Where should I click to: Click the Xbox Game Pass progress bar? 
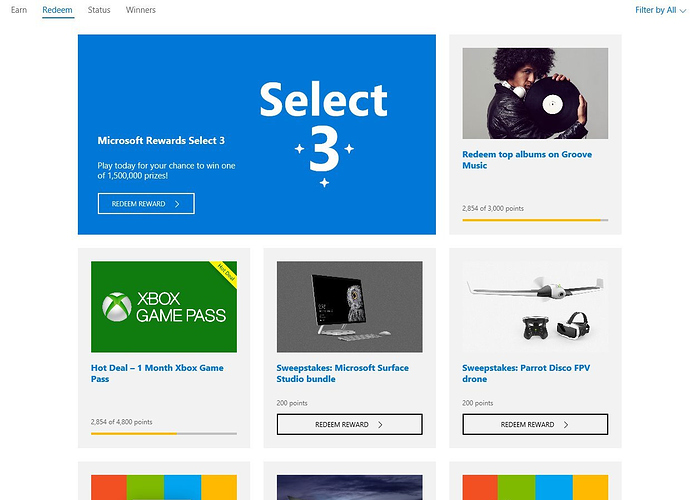(x=164, y=434)
